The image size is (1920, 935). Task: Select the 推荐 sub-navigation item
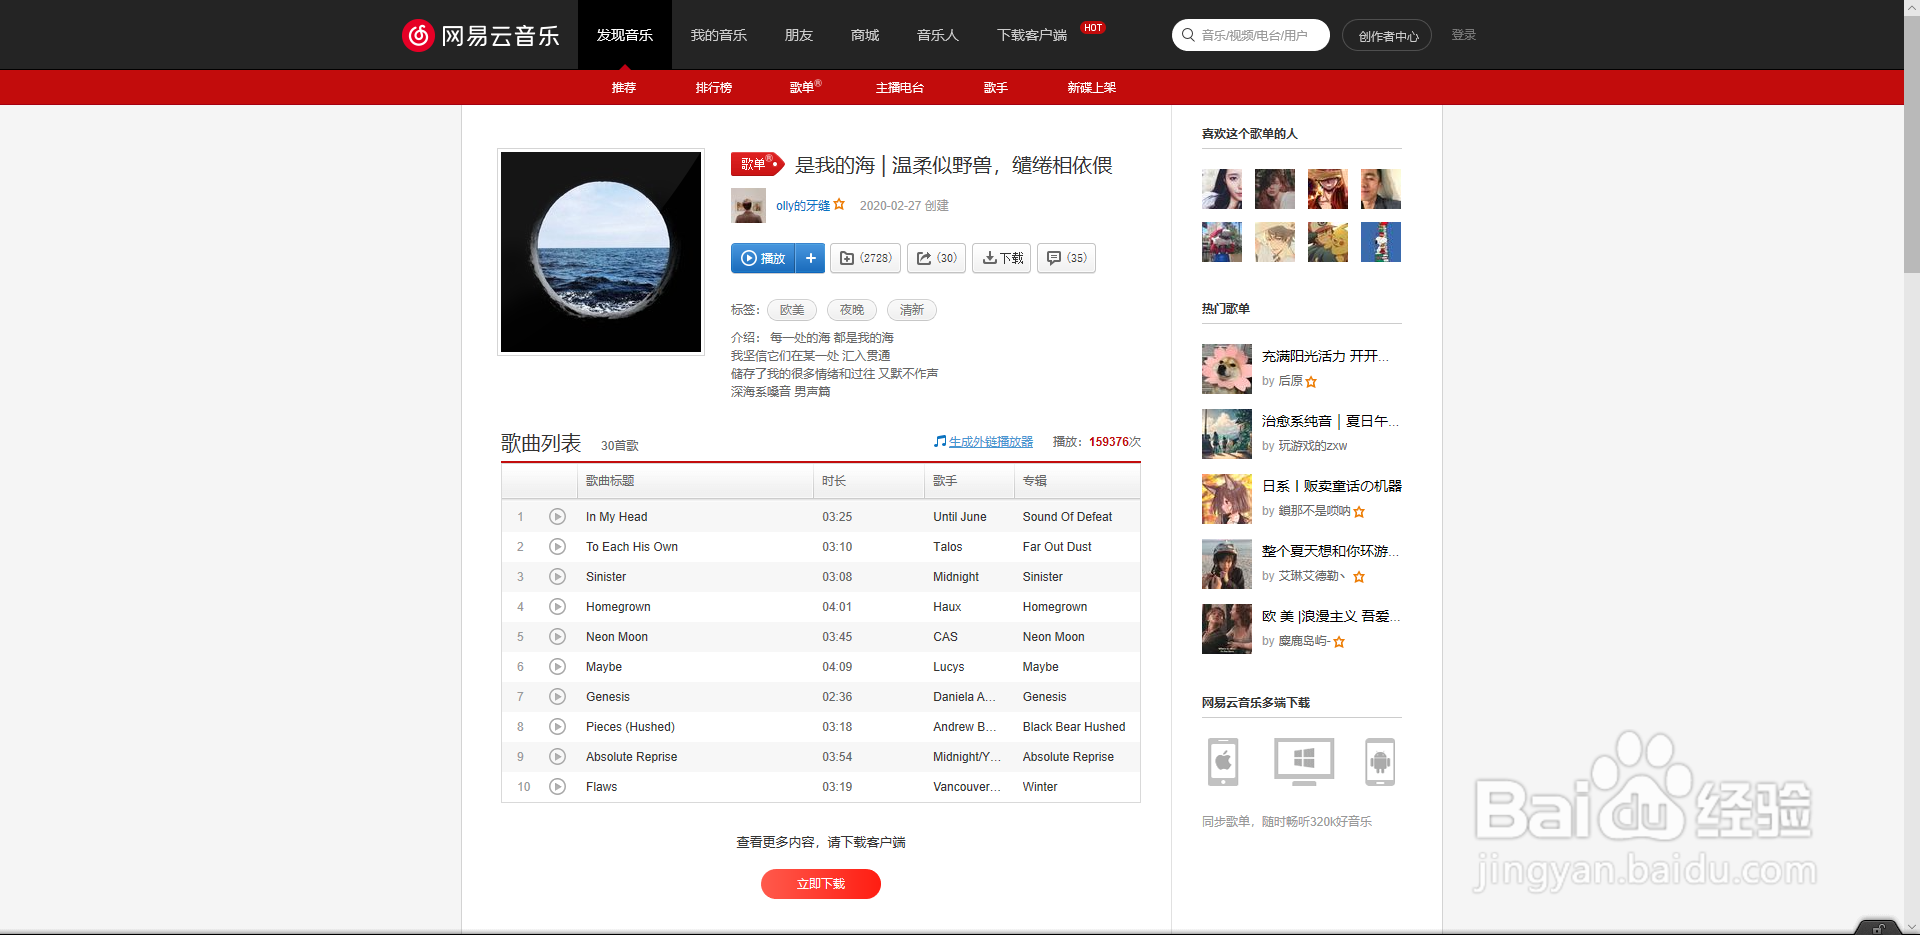point(624,88)
